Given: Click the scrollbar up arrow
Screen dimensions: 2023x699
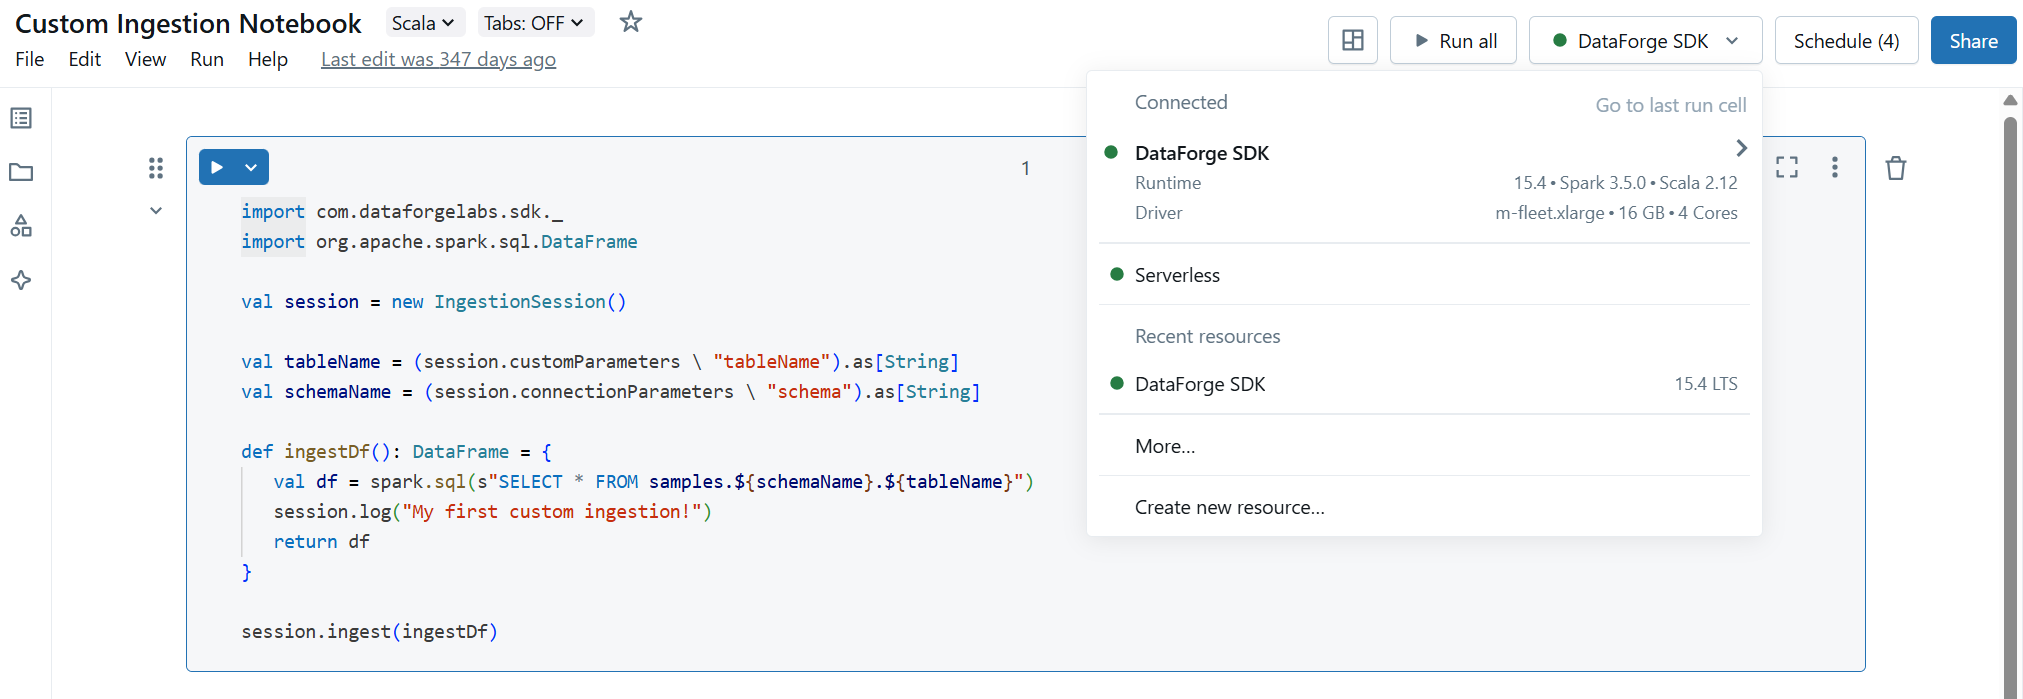Looking at the screenshot, I should (x=2010, y=100).
